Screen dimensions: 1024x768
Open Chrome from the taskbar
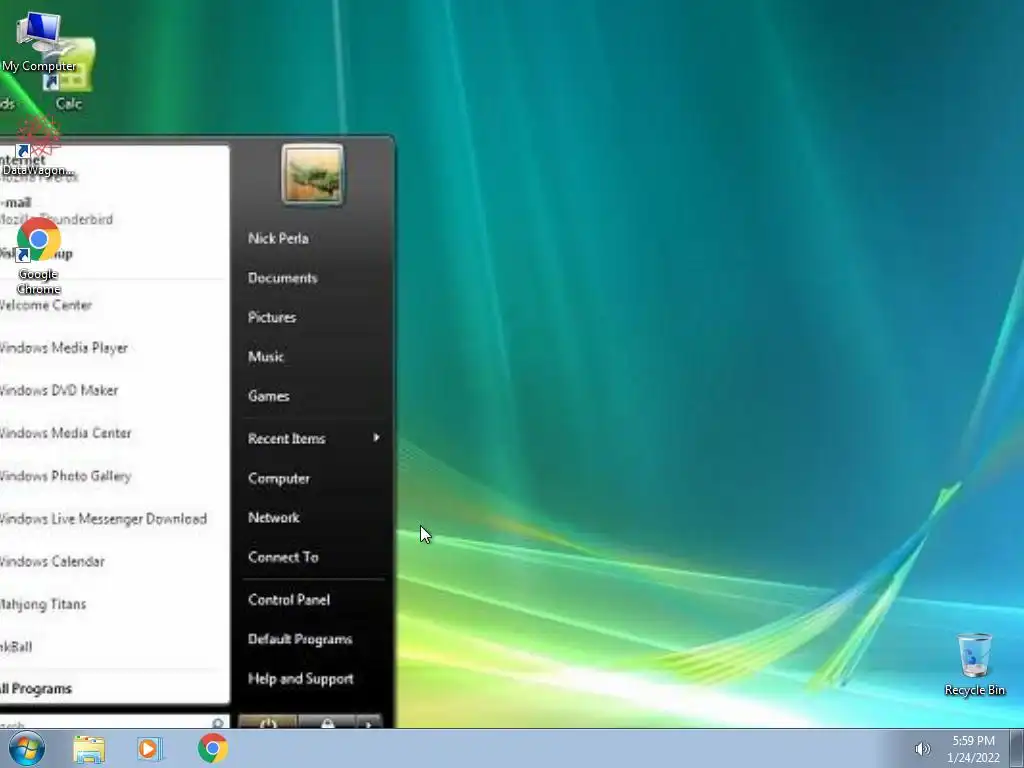pyautogui.click(x=213, y=748)
